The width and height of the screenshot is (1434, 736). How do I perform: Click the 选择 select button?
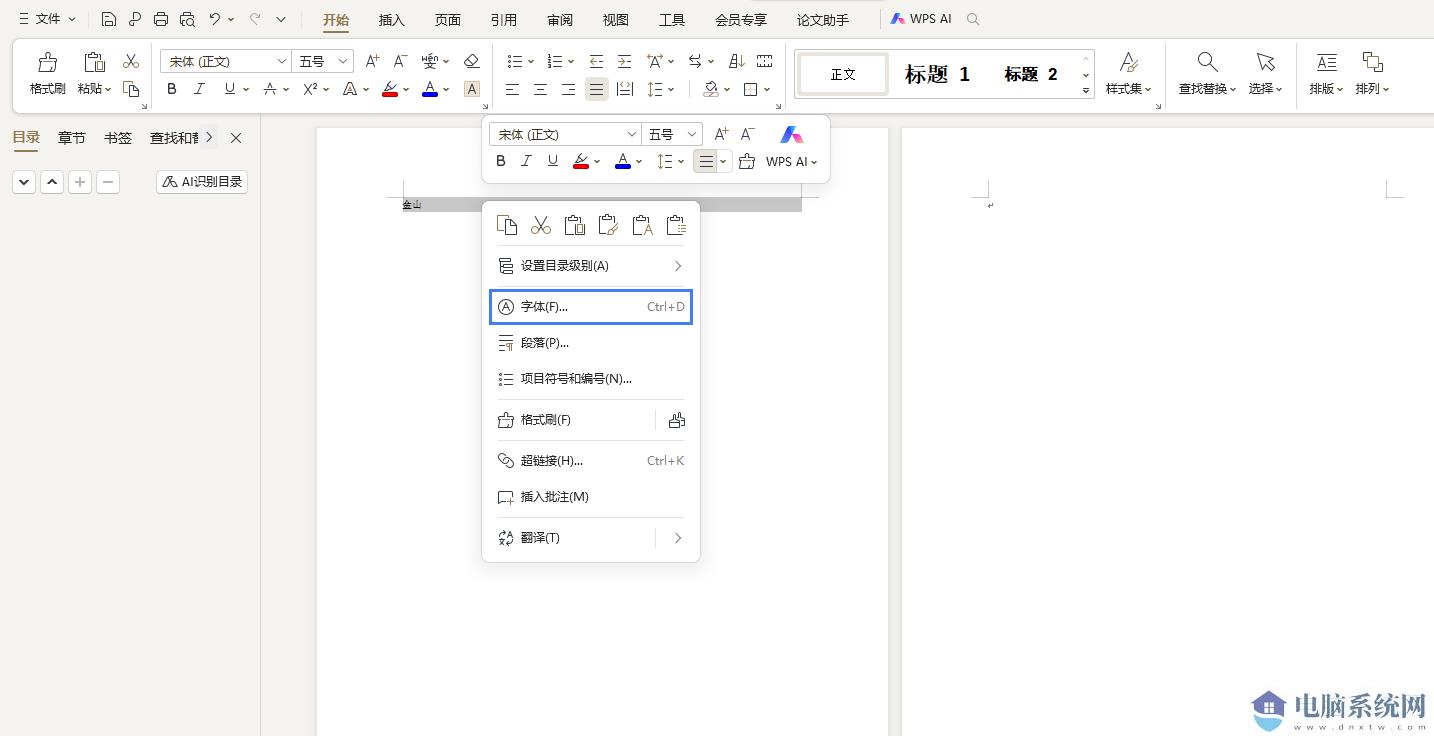click(x=1266, y=74)
